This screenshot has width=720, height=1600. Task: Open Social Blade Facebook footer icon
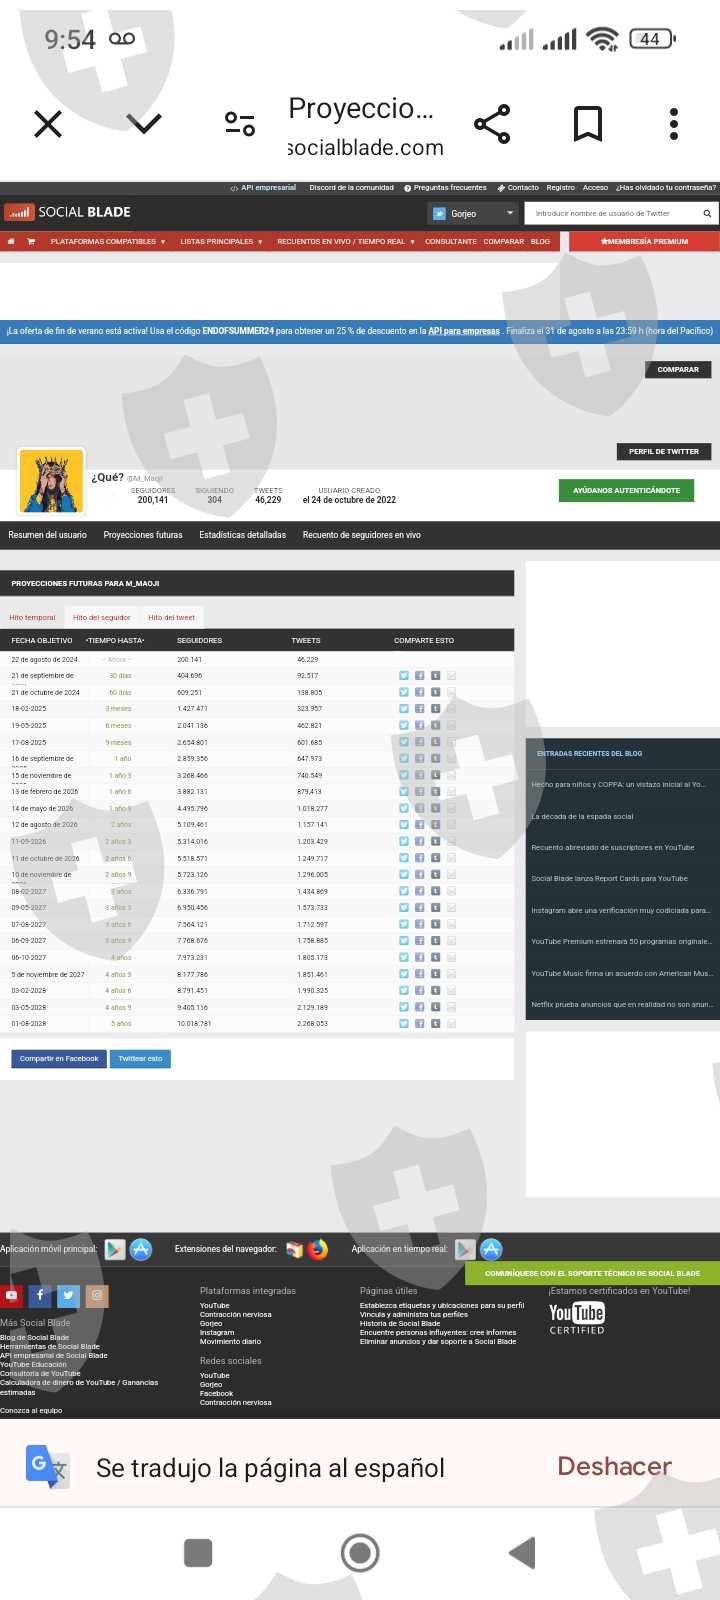click(x=40, y=1295)
